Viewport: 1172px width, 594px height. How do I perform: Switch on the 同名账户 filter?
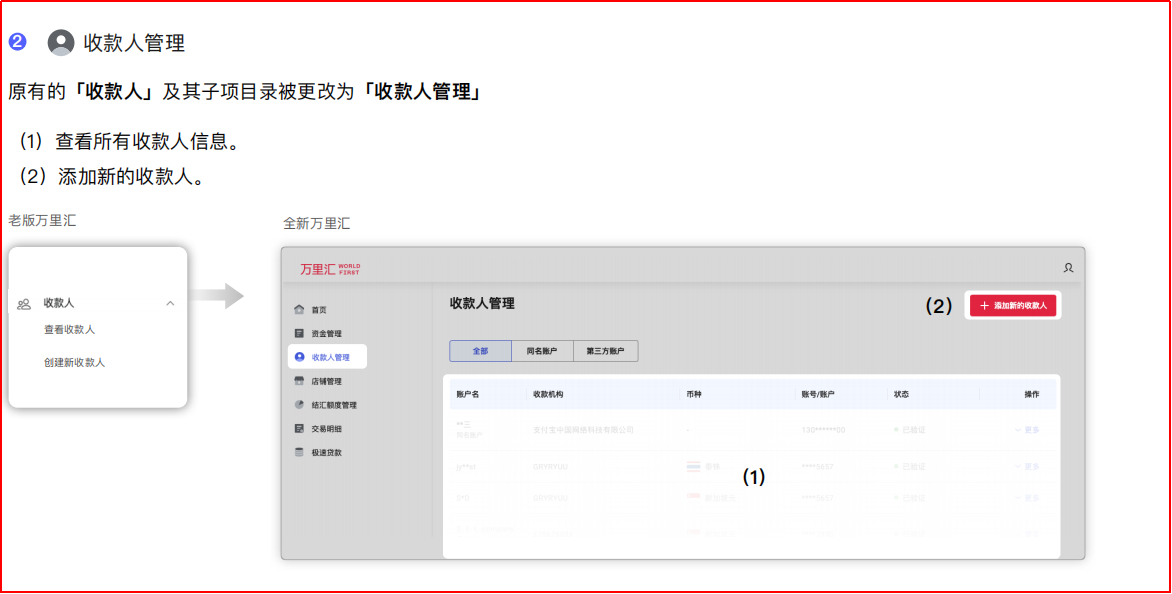[543, 351]
